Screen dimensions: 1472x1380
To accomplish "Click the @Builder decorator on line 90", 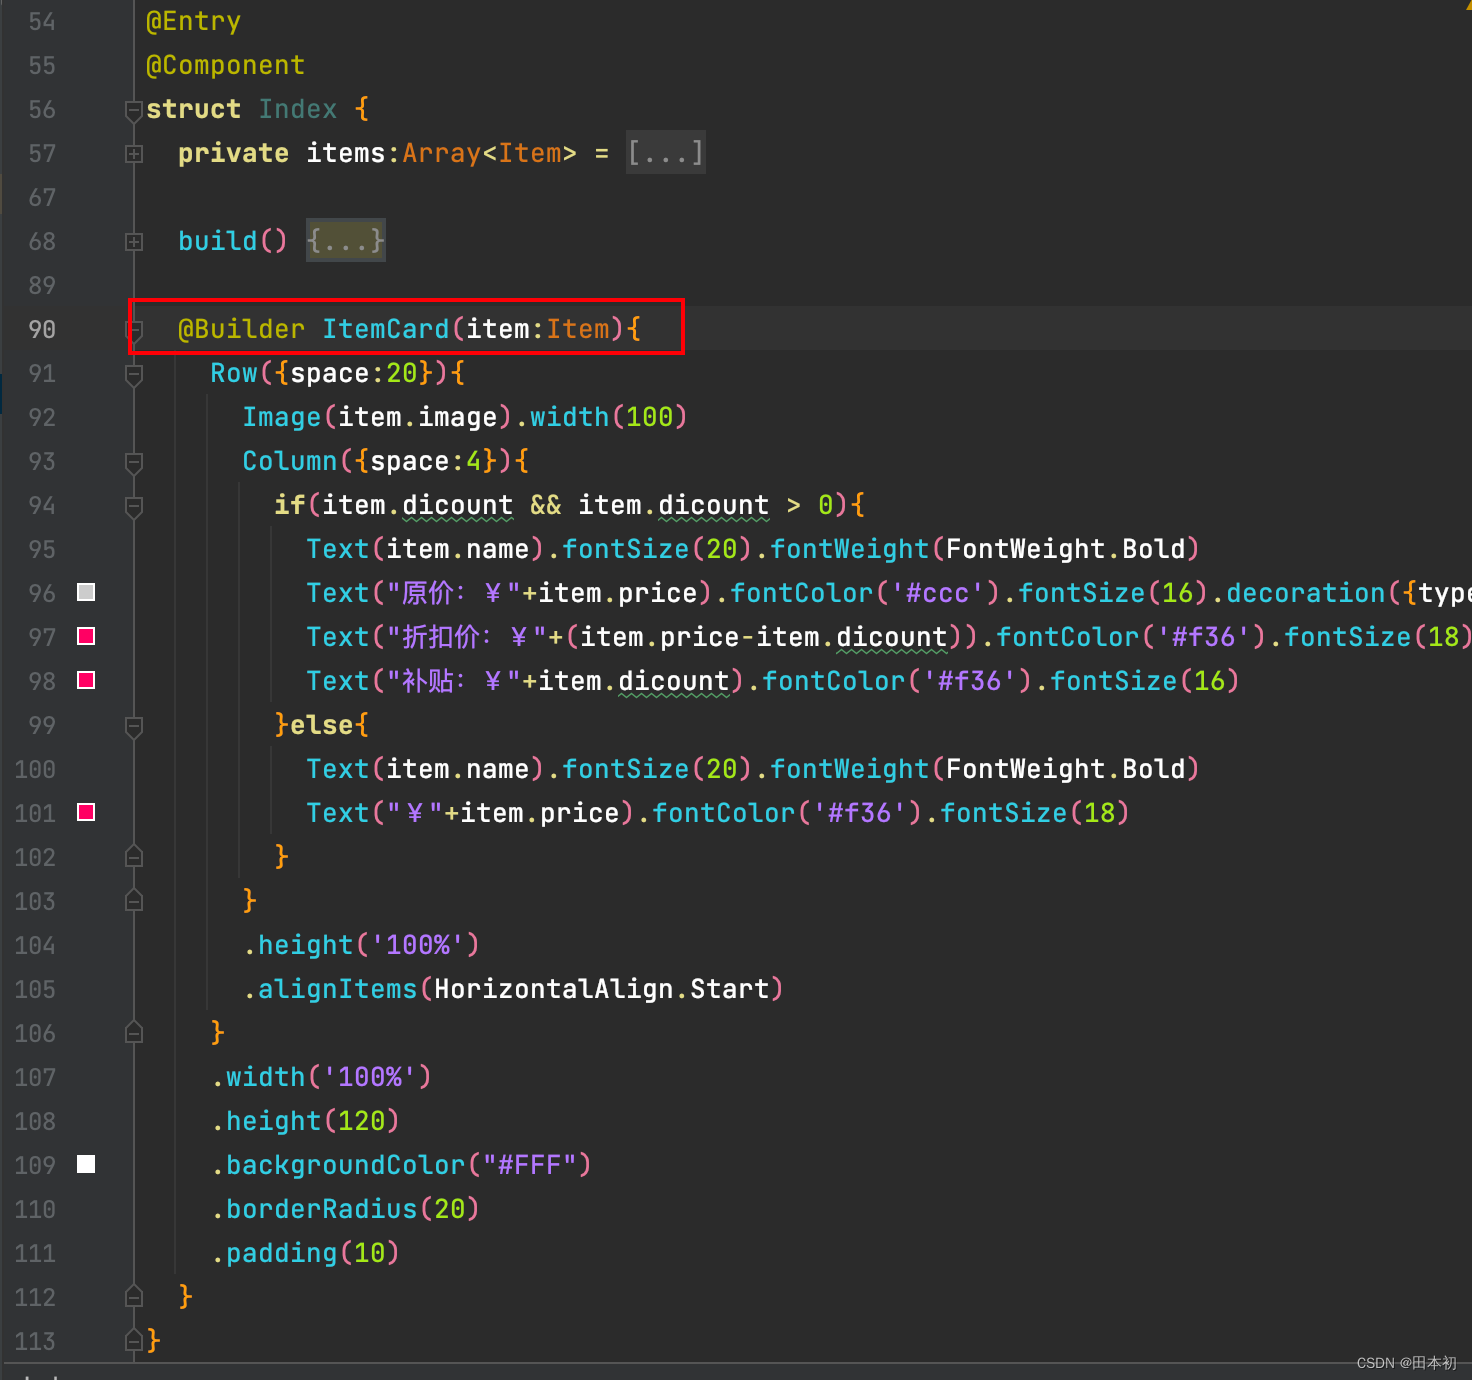I will click(241, 330).
